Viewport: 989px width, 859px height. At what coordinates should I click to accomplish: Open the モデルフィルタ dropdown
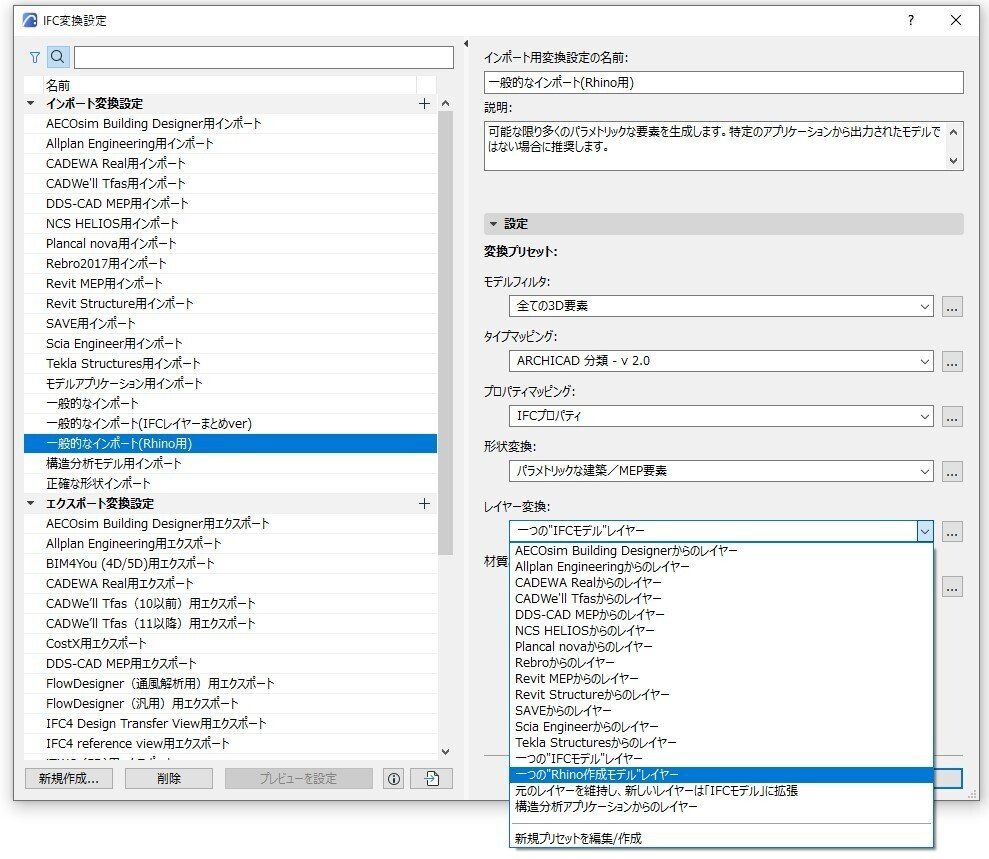pyautogui.click(x=721, y=307)
